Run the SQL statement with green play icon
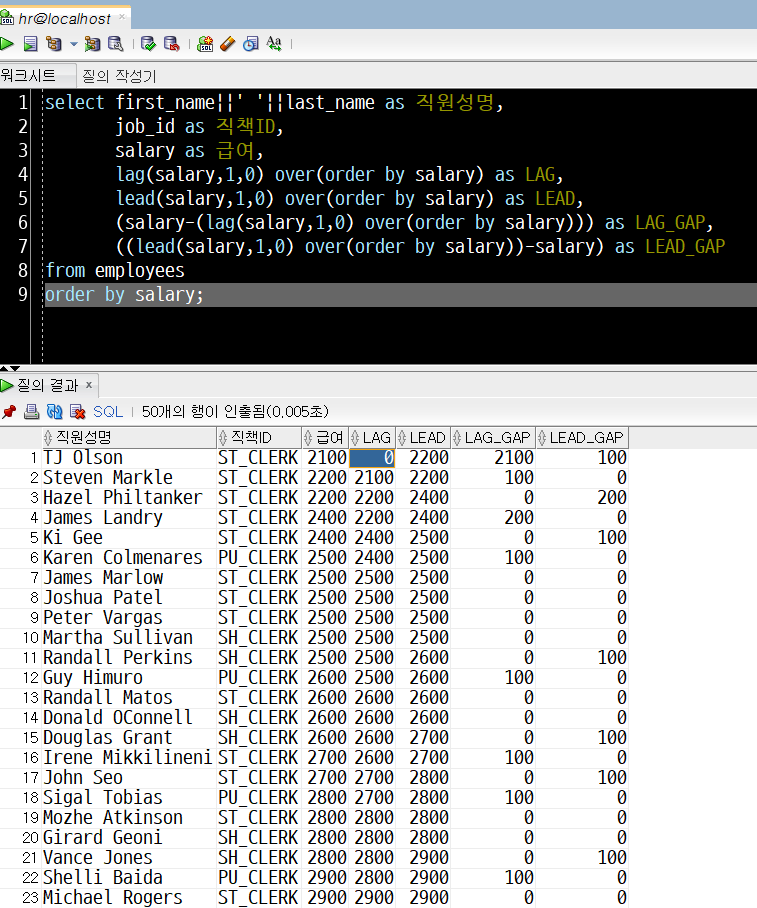Image resolution: width=757 pixels, height=908 pixels. point(7,43)
